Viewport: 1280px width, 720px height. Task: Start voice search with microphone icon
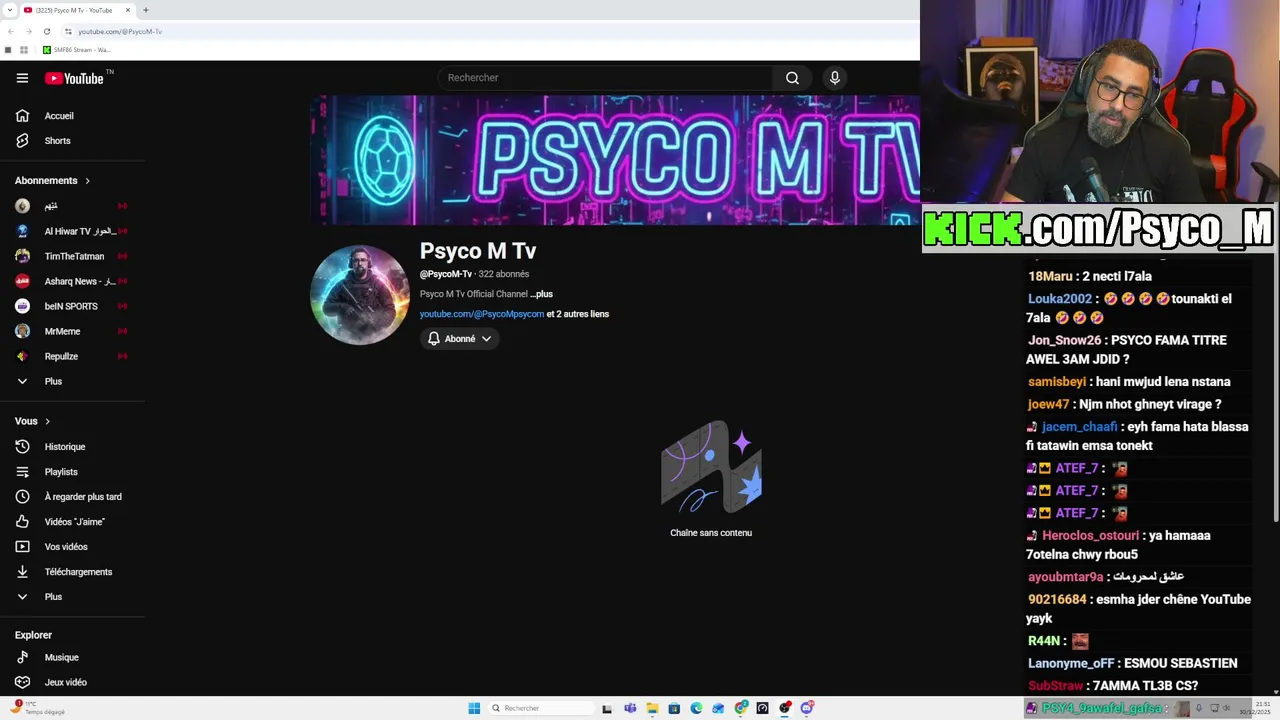tap(835, 78)
